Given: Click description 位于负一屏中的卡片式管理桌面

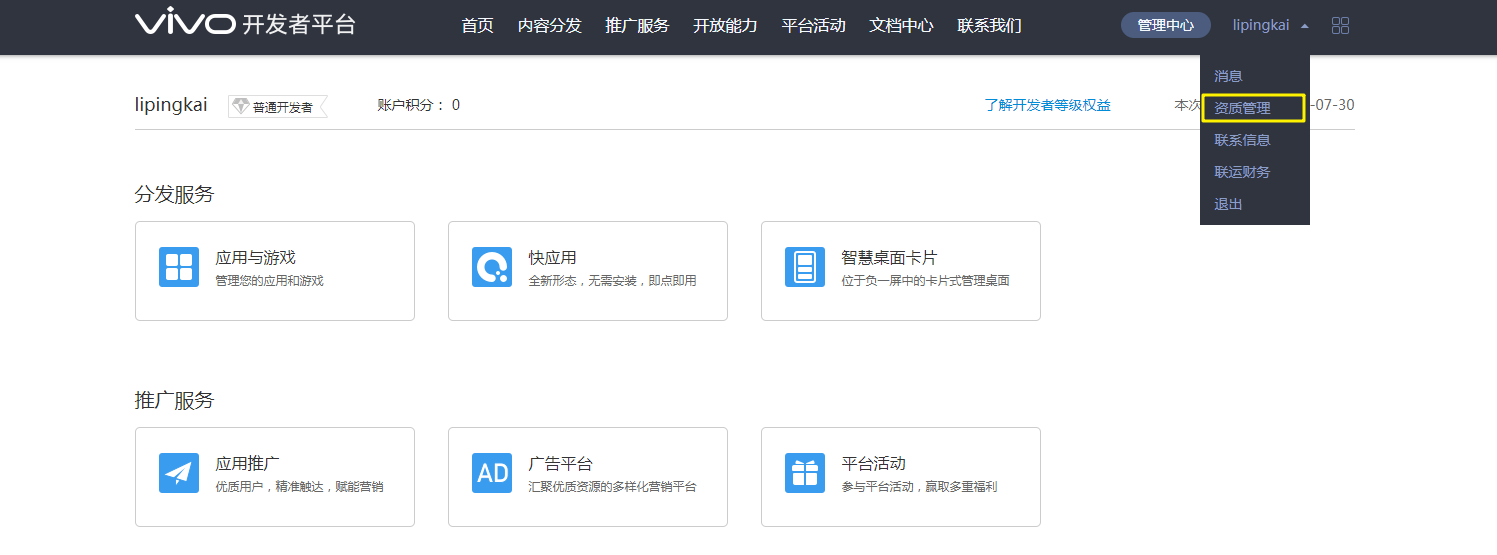Looking at the screenshot, I should pos(925,281).
